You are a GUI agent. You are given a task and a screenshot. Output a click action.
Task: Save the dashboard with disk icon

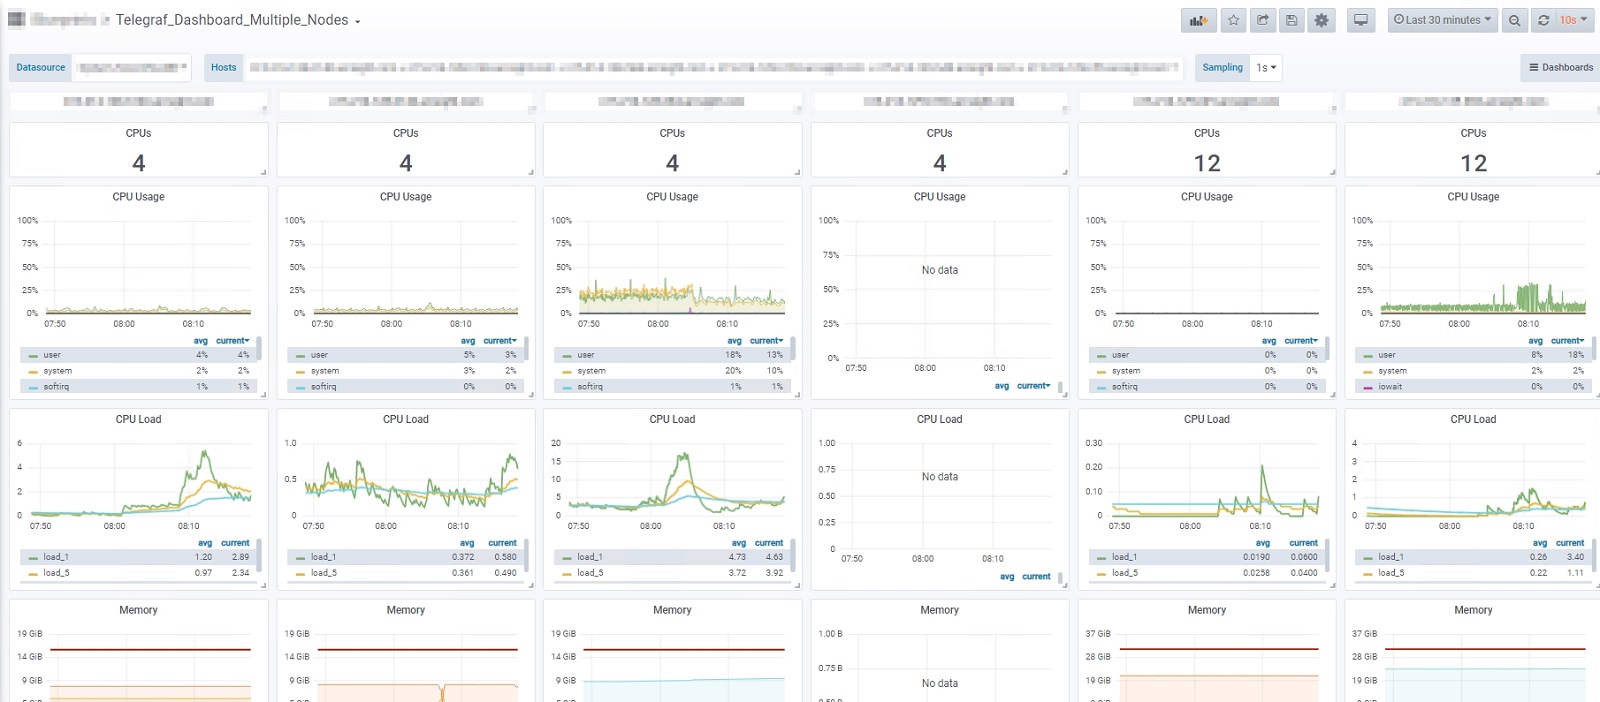pos(1292,20)
